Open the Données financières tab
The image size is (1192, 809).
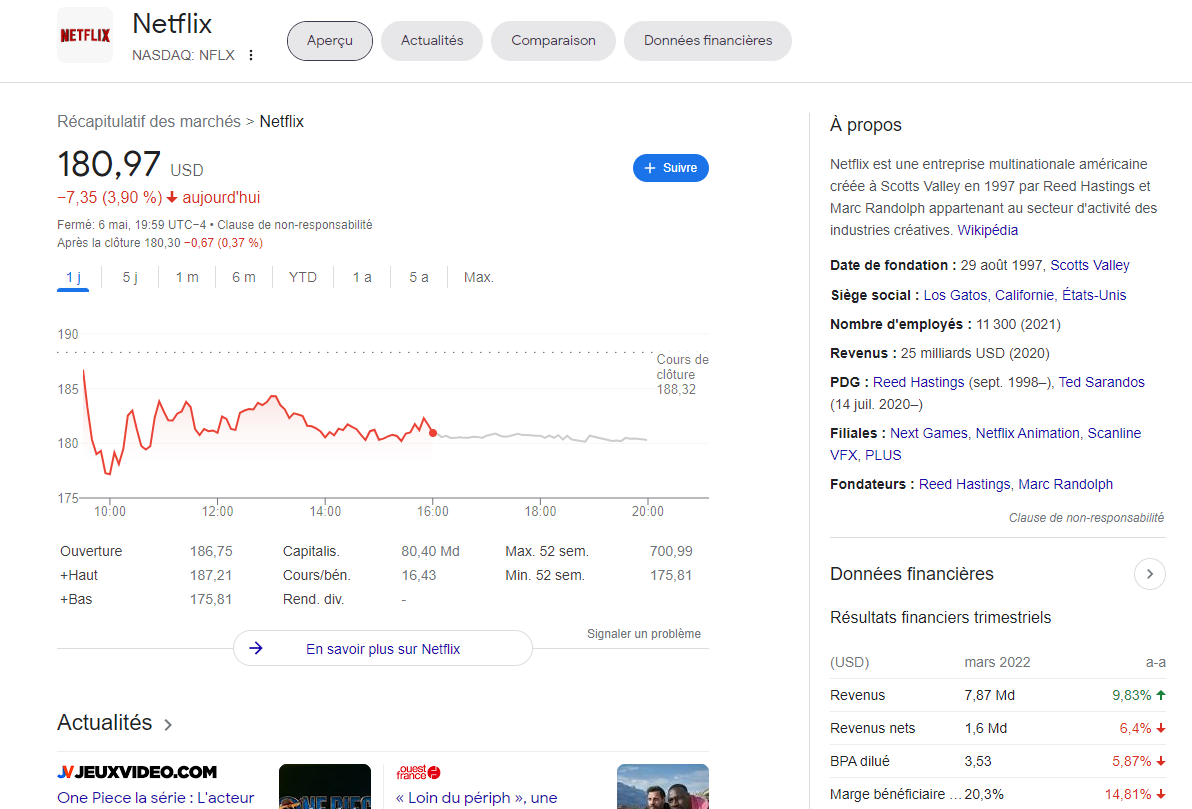[708, 41]
